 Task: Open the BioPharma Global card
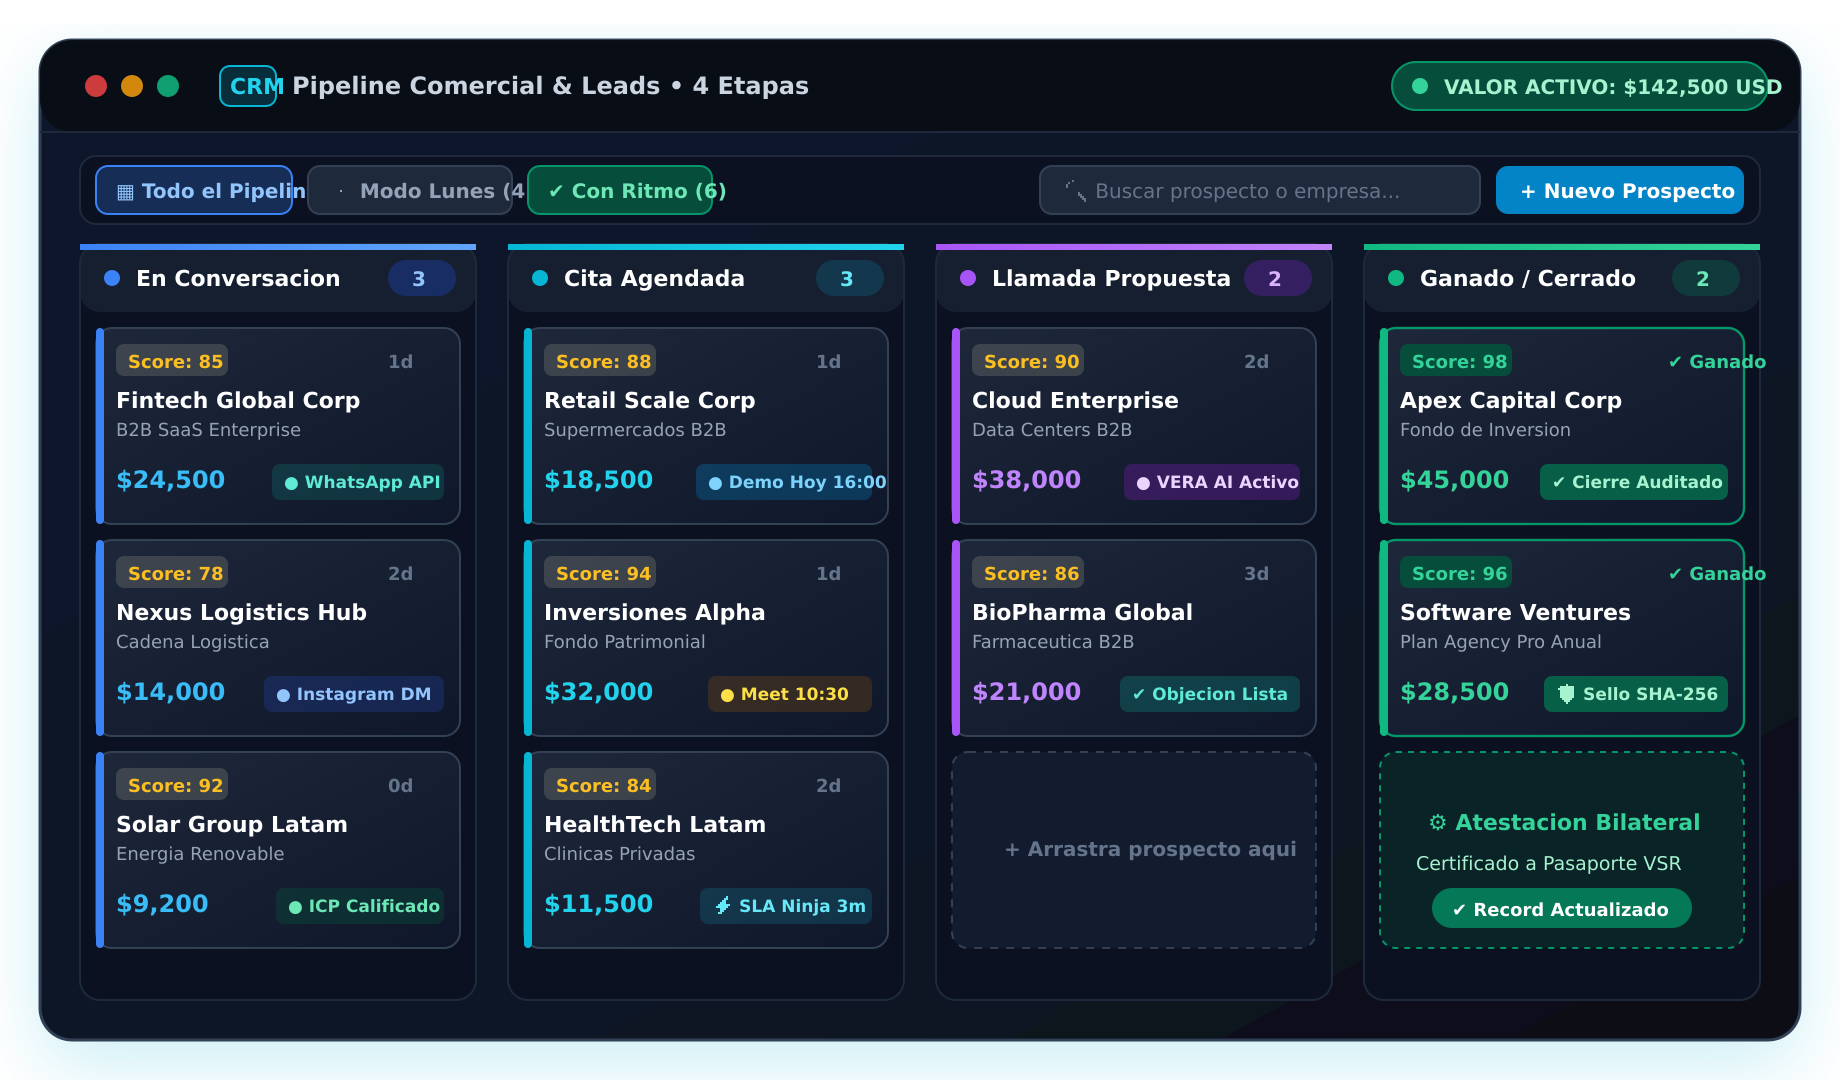pyautogui.click(x=1134, y=638)
